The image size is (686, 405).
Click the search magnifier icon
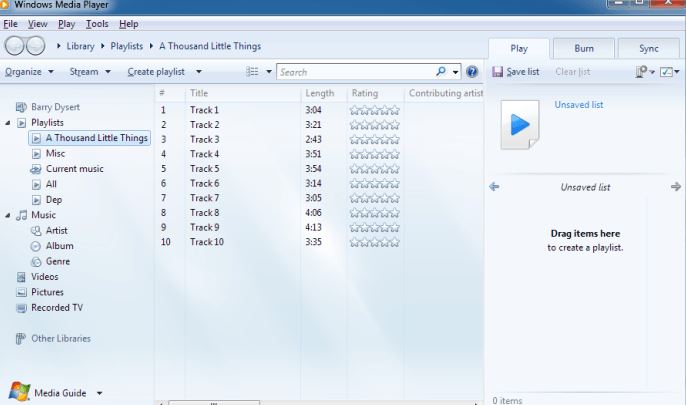click(441, 71)
